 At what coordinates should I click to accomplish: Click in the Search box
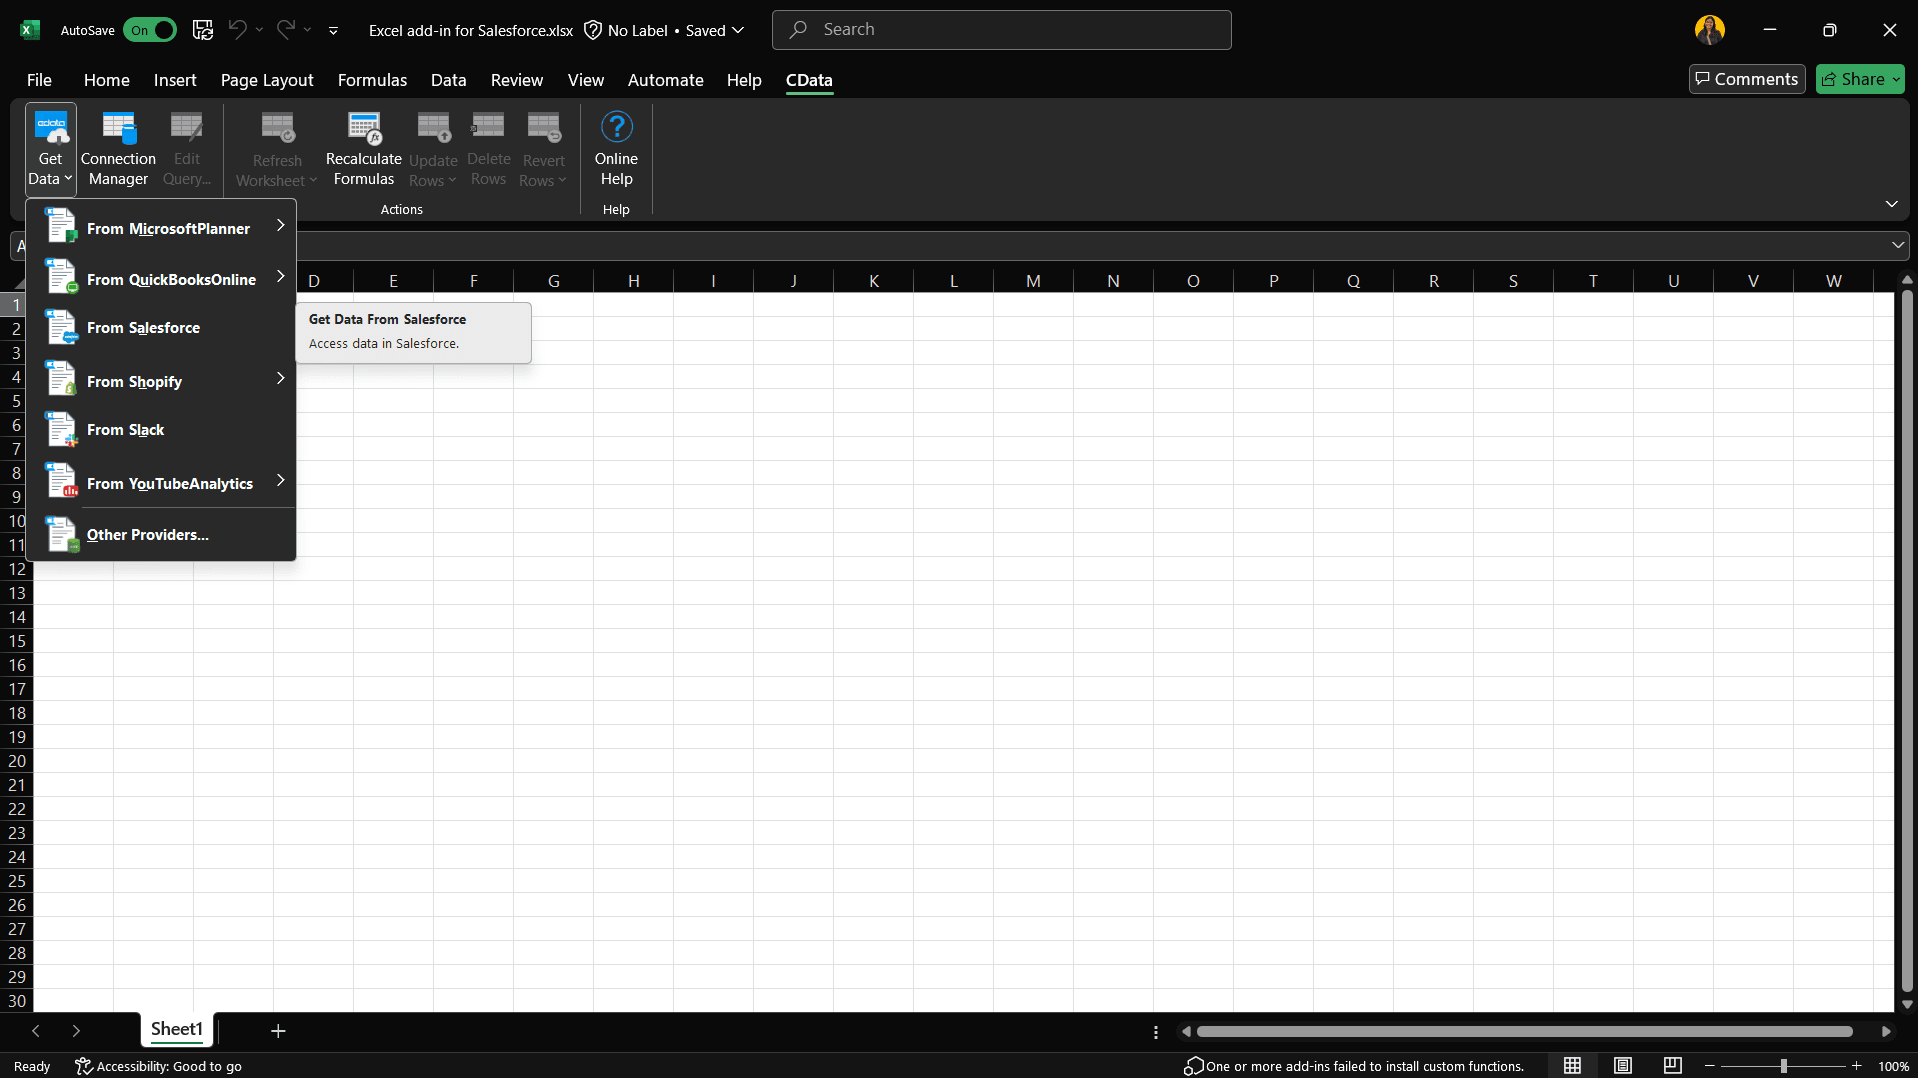1002,30
